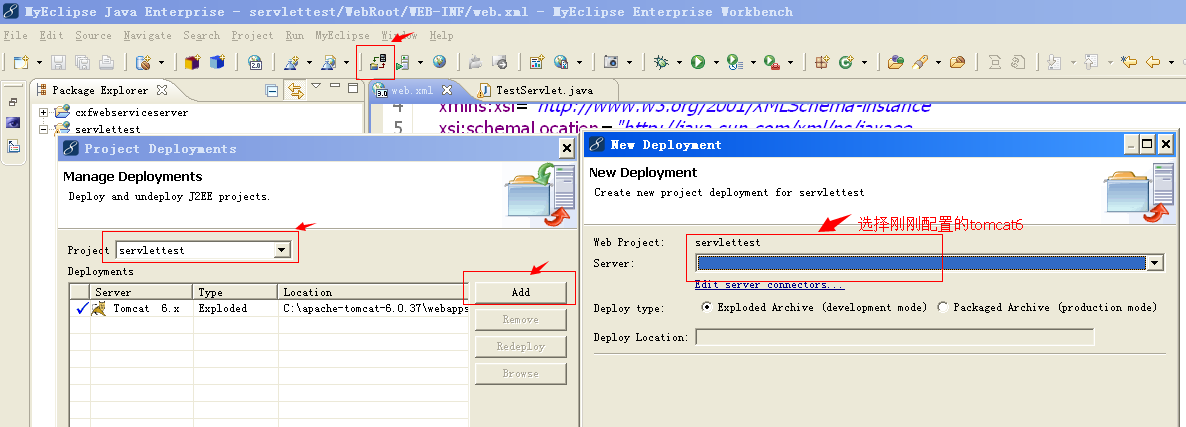
Task: Click the capture screenshot camera icon
Action: tap(610, 63)
